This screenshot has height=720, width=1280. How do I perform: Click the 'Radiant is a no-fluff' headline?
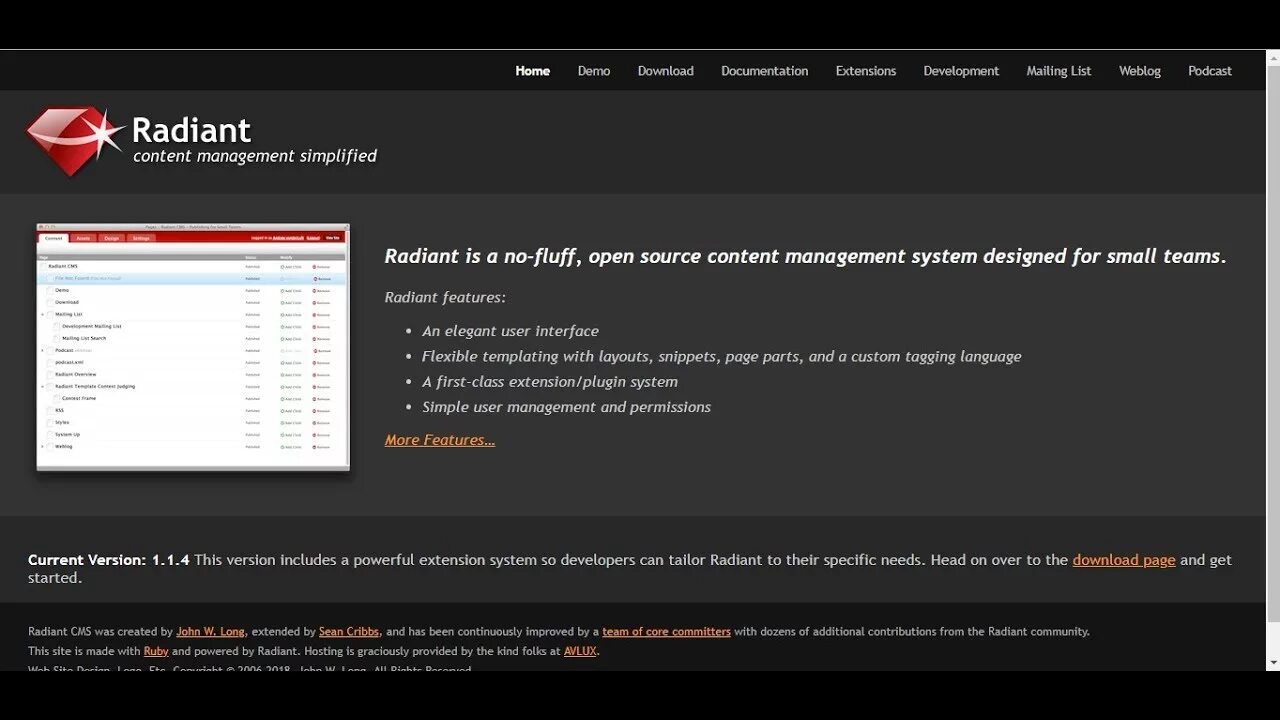click(805, 256)
